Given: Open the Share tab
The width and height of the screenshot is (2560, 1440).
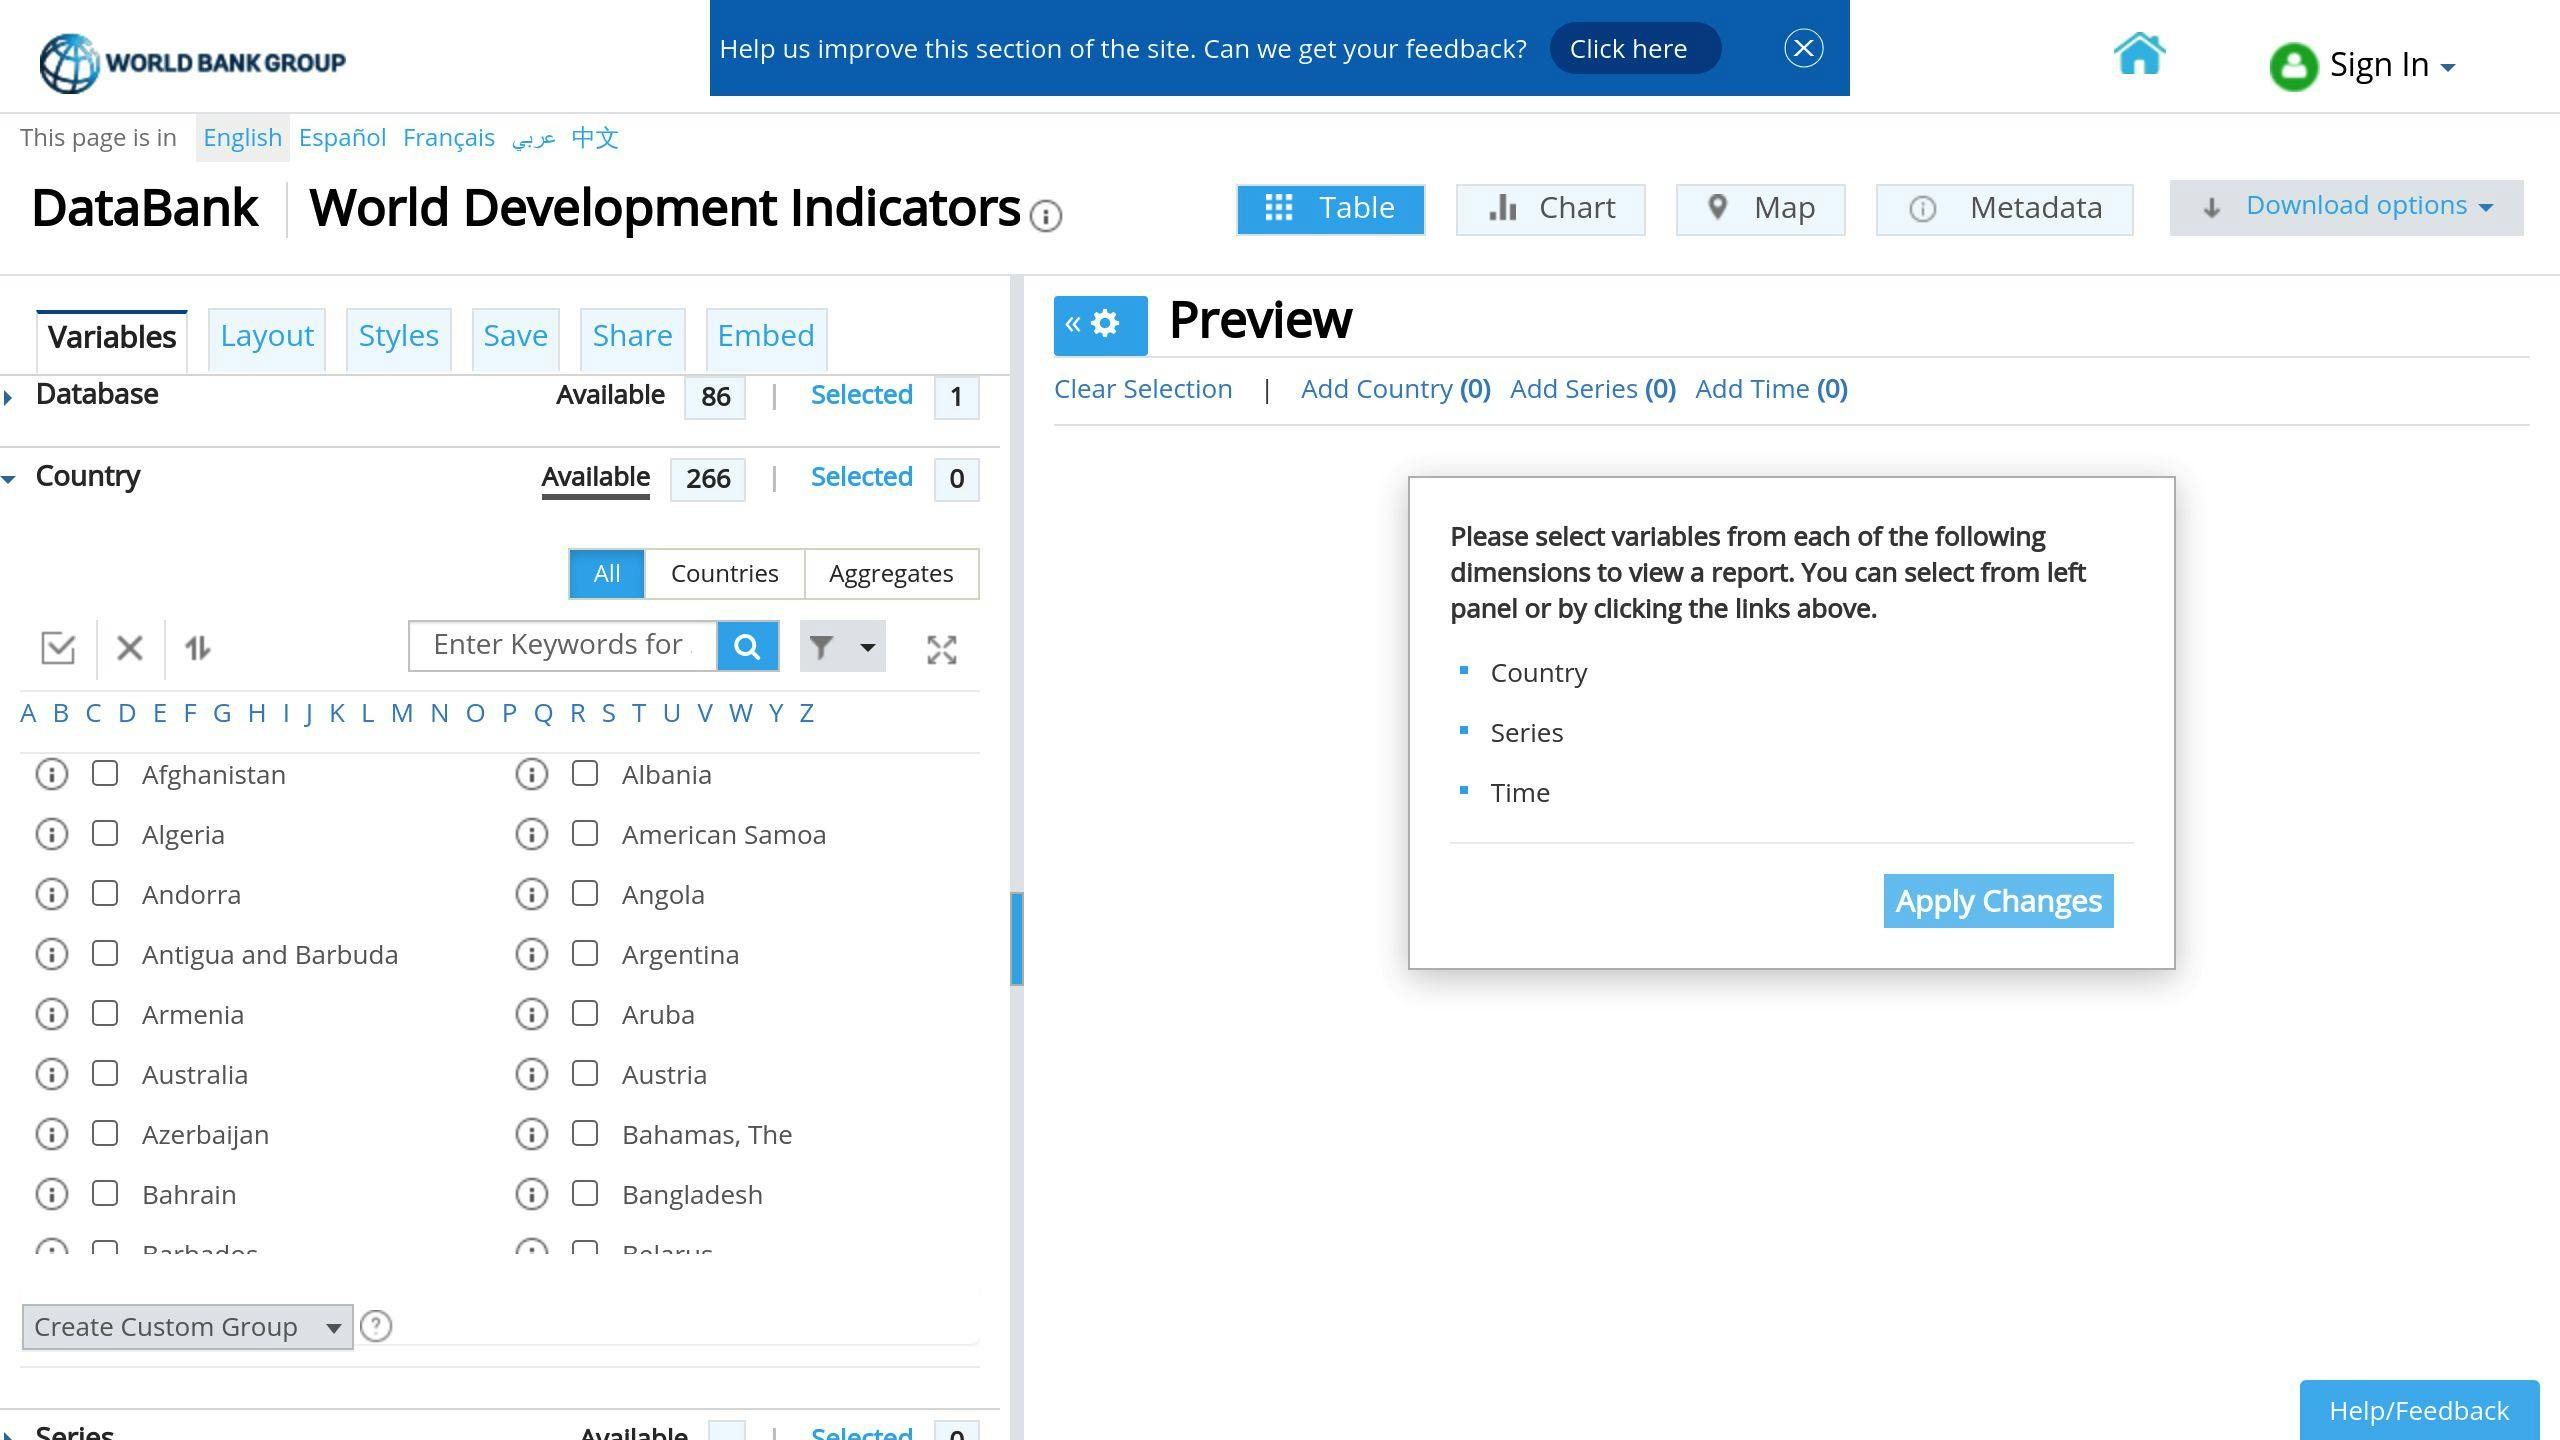Looking at the screenshot, I should 632,337.
